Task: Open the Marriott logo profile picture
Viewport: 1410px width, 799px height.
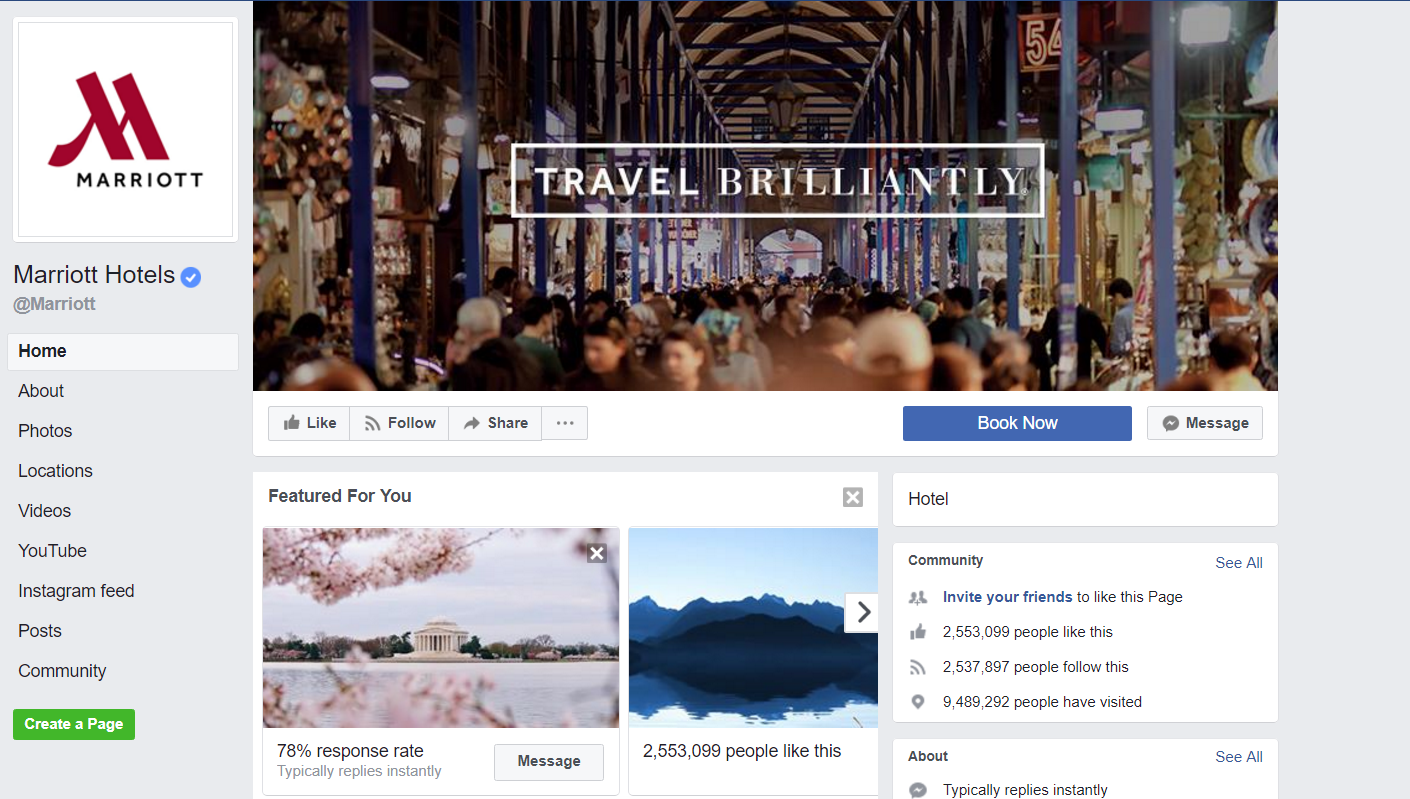Action: pos(125,129)
